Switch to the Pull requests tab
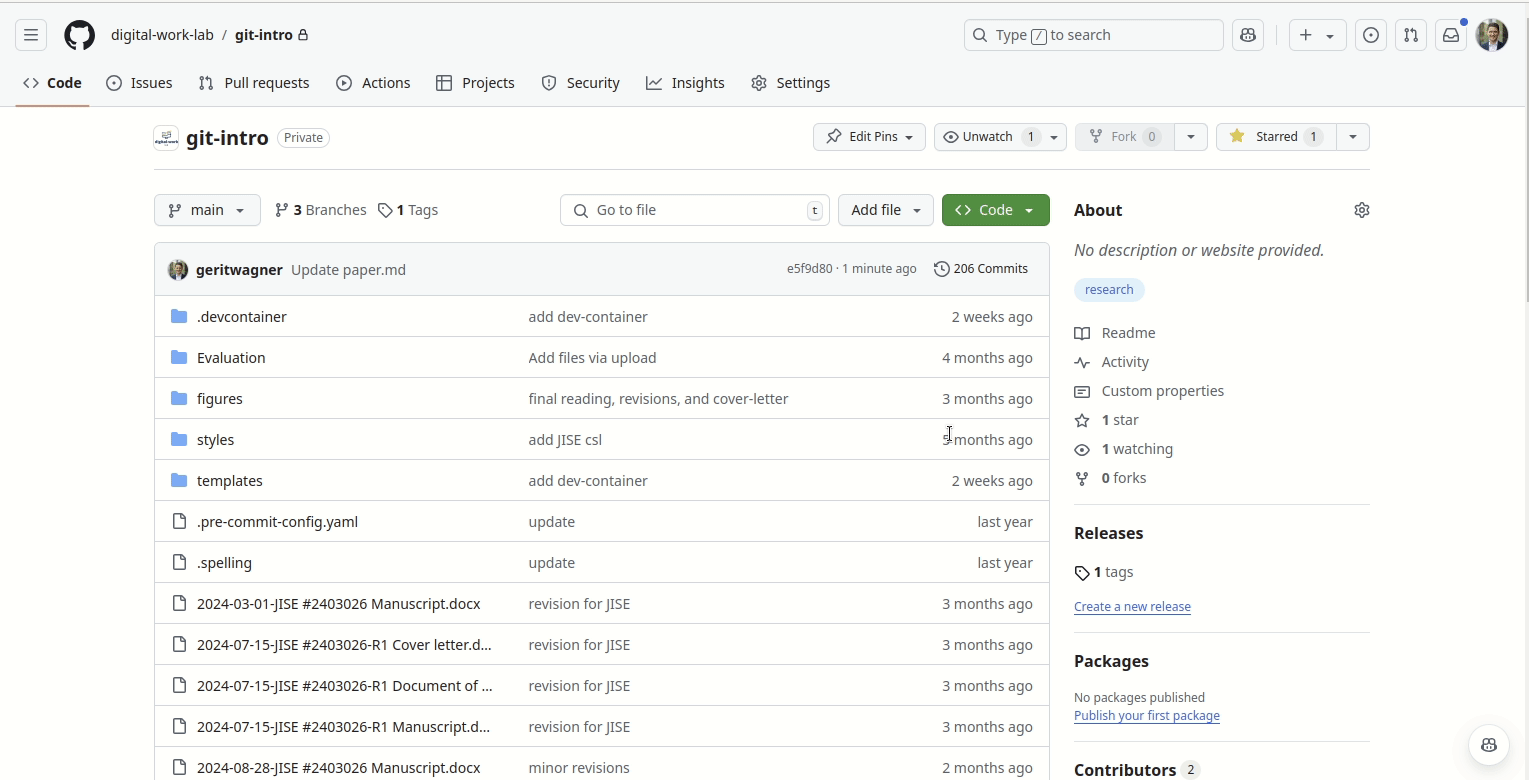Viewport: 1529px width, 780px height. 254,83
